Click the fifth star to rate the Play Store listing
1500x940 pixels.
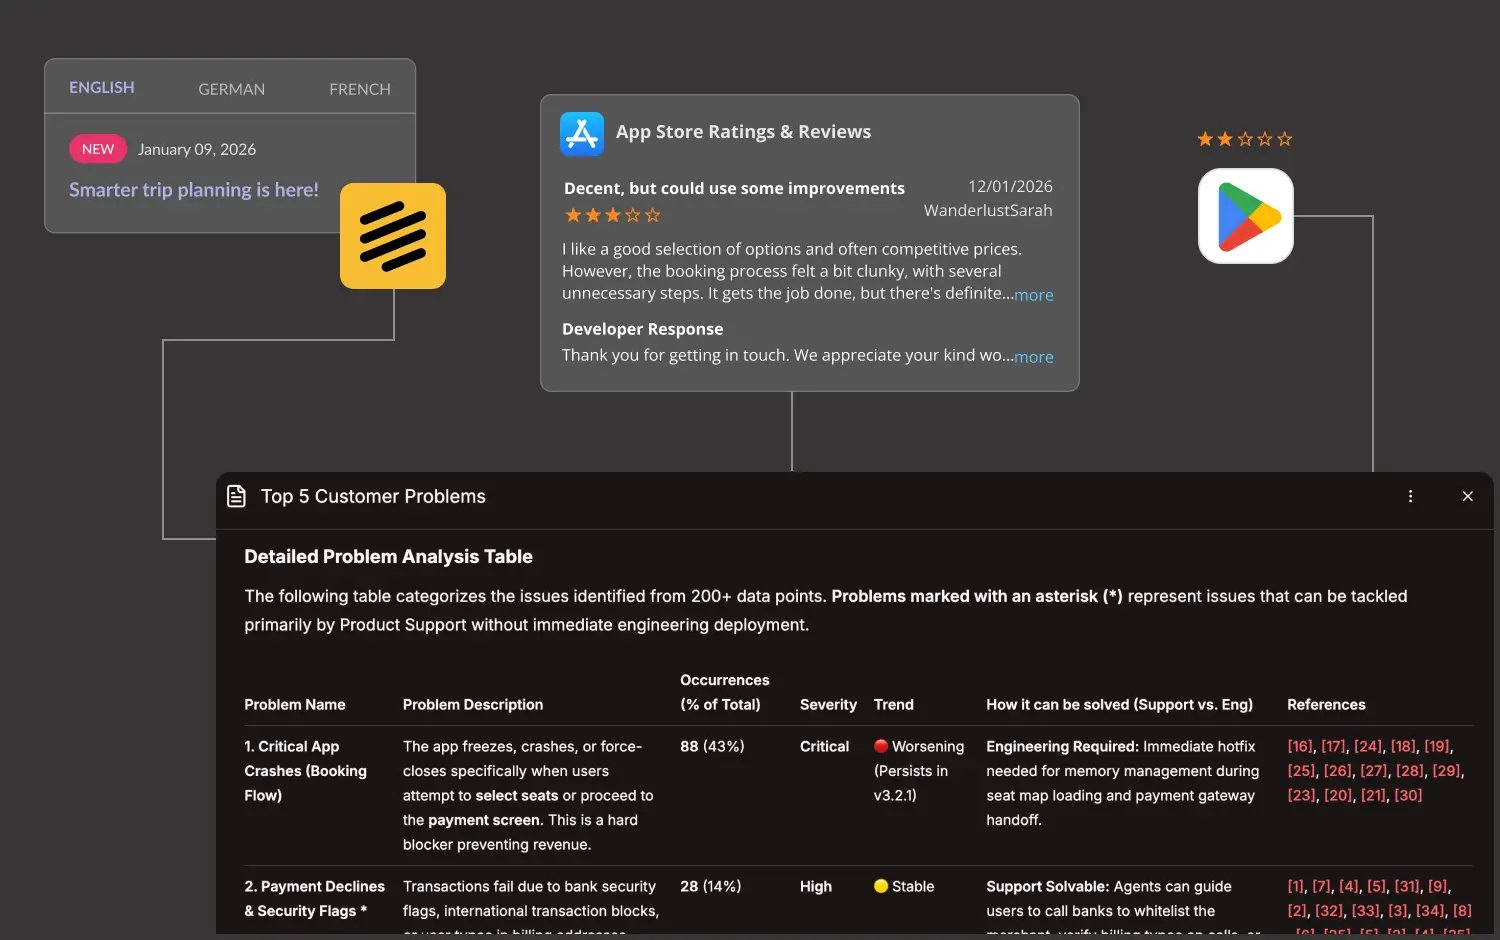[1287, 139]
